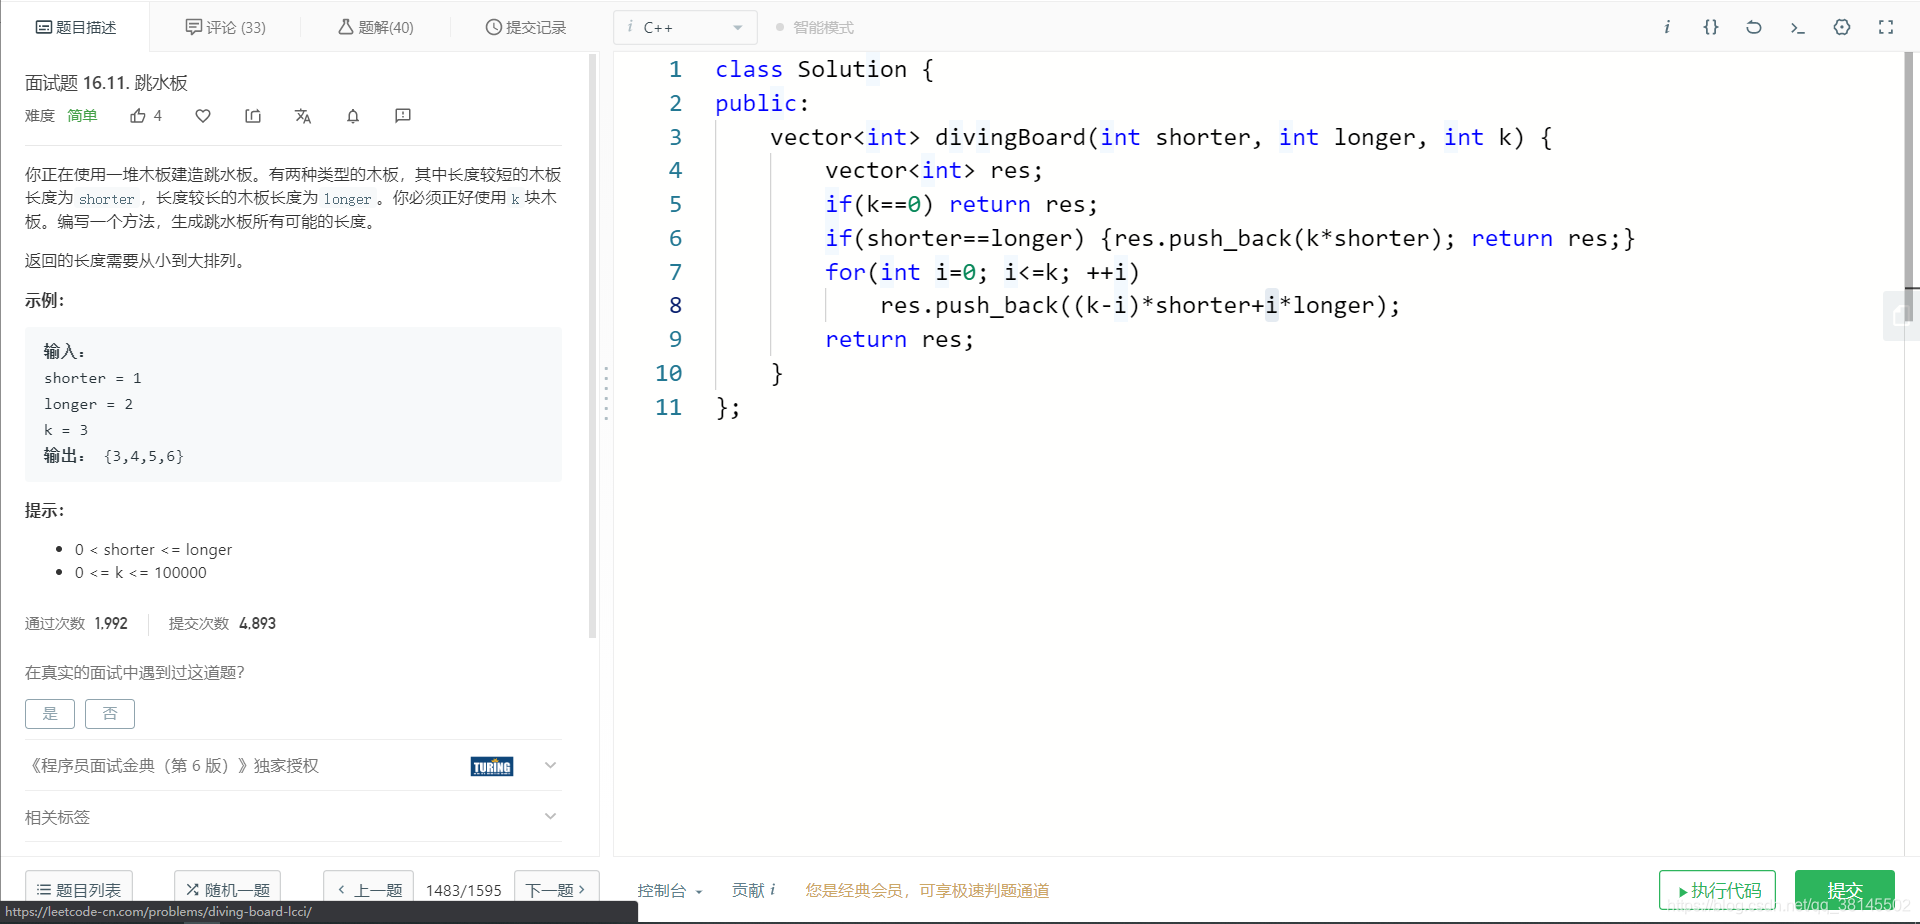Click the code editor vertical scrollbar

tap(1909, 186)
